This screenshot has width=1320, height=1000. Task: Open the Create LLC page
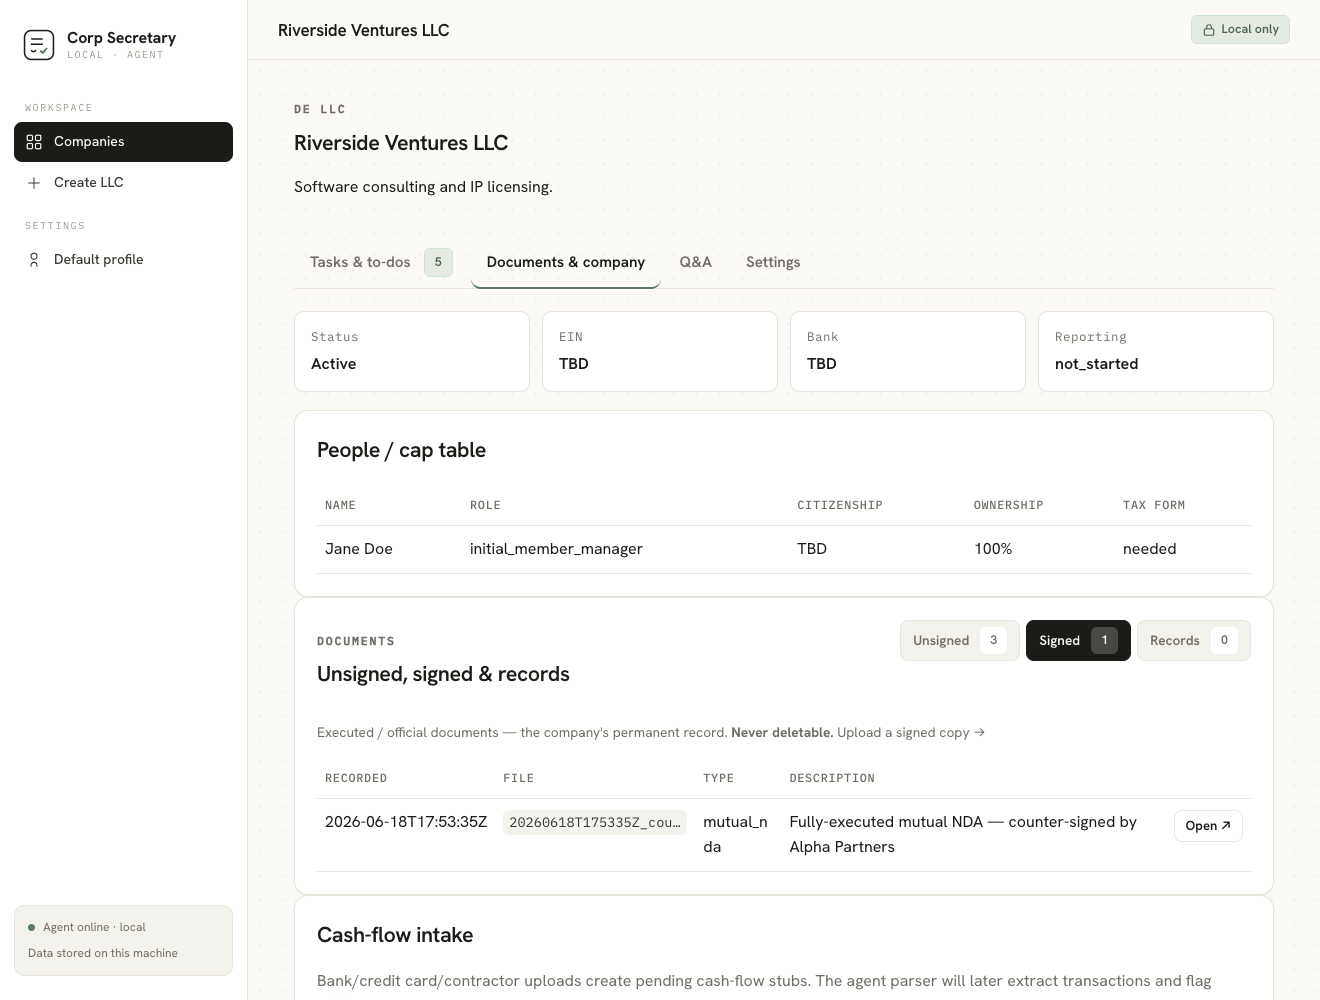pyautogui.click(x=123, y=183)
